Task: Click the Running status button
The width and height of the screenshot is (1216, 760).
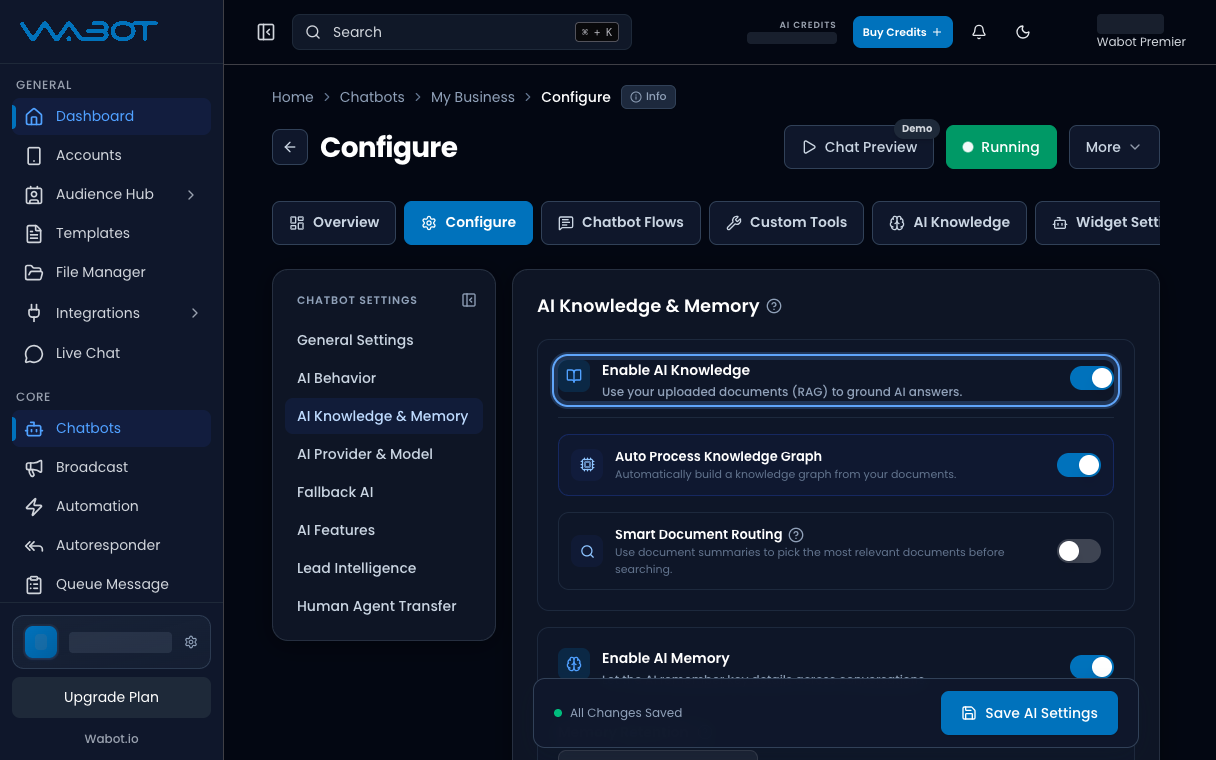Action: tap(1001, 147)
